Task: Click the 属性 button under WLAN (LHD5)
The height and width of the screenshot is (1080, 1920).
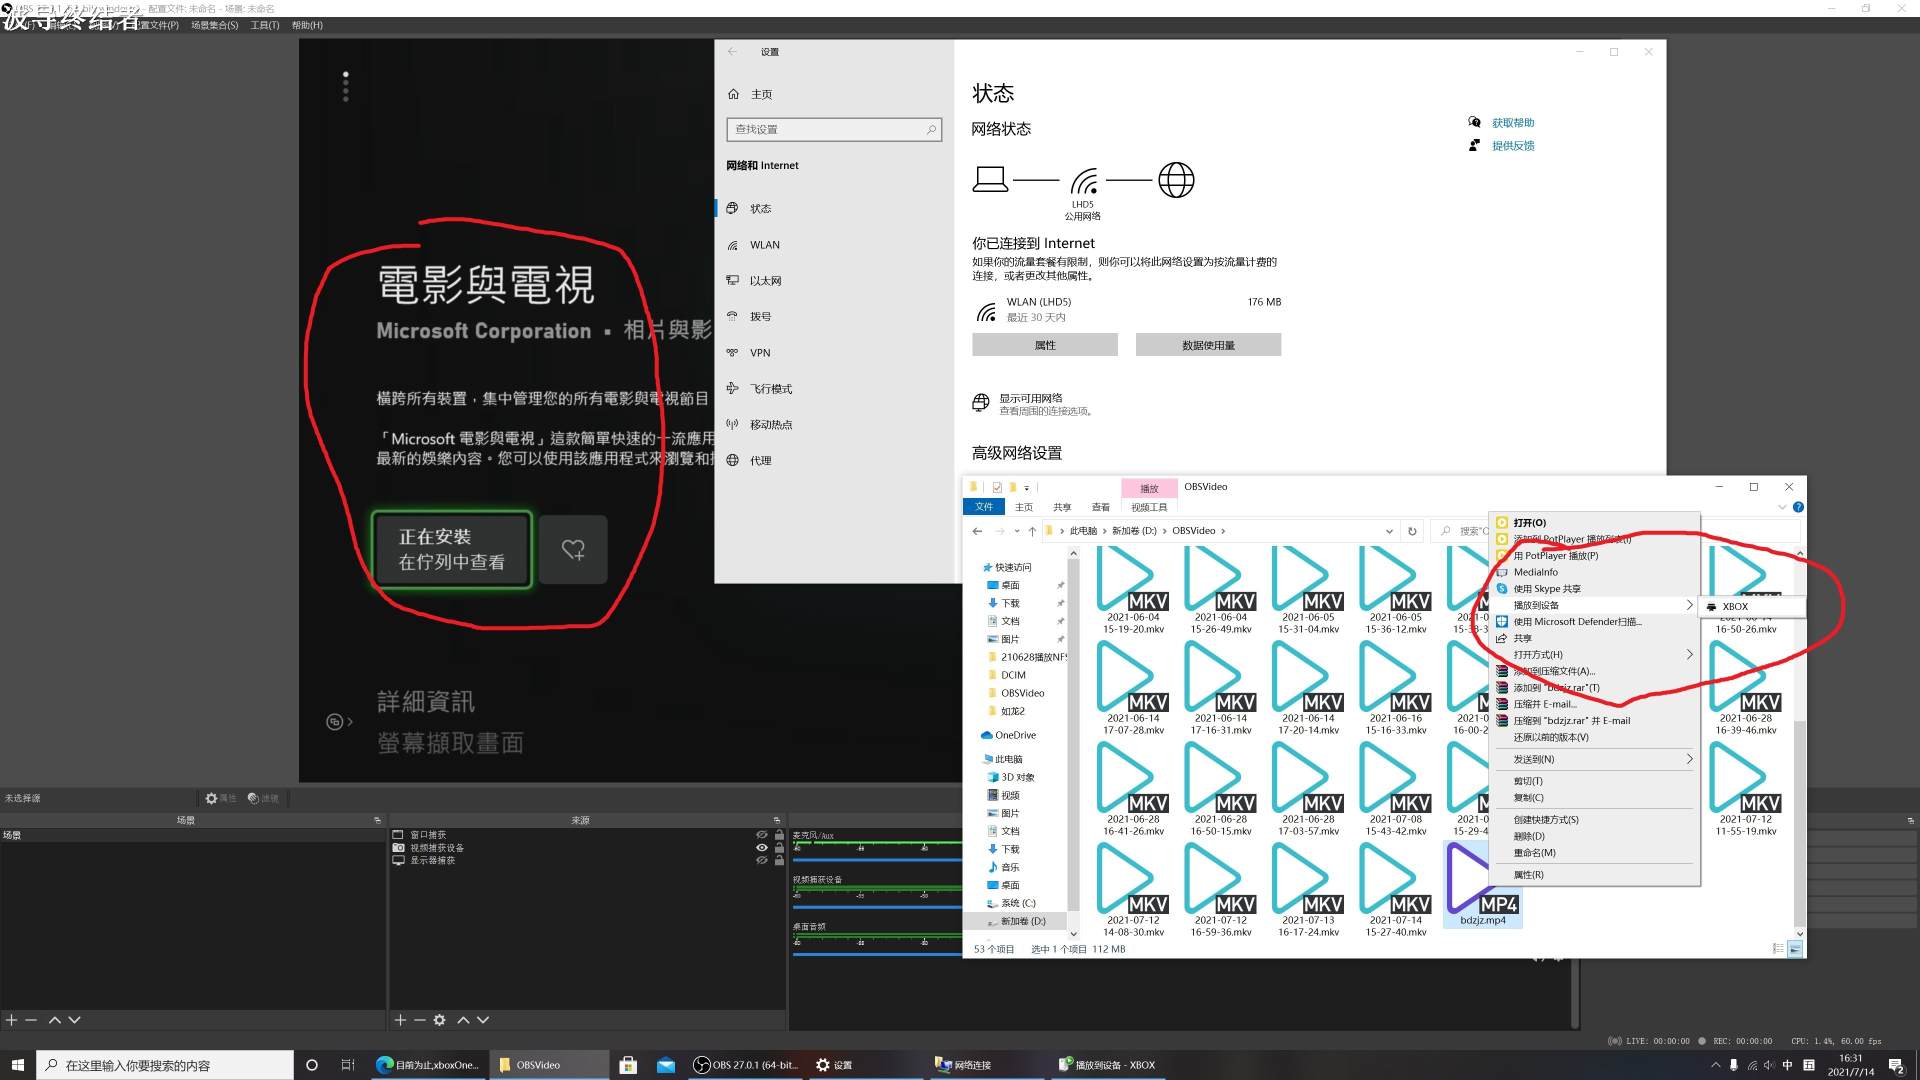Action: point(1044,344)
